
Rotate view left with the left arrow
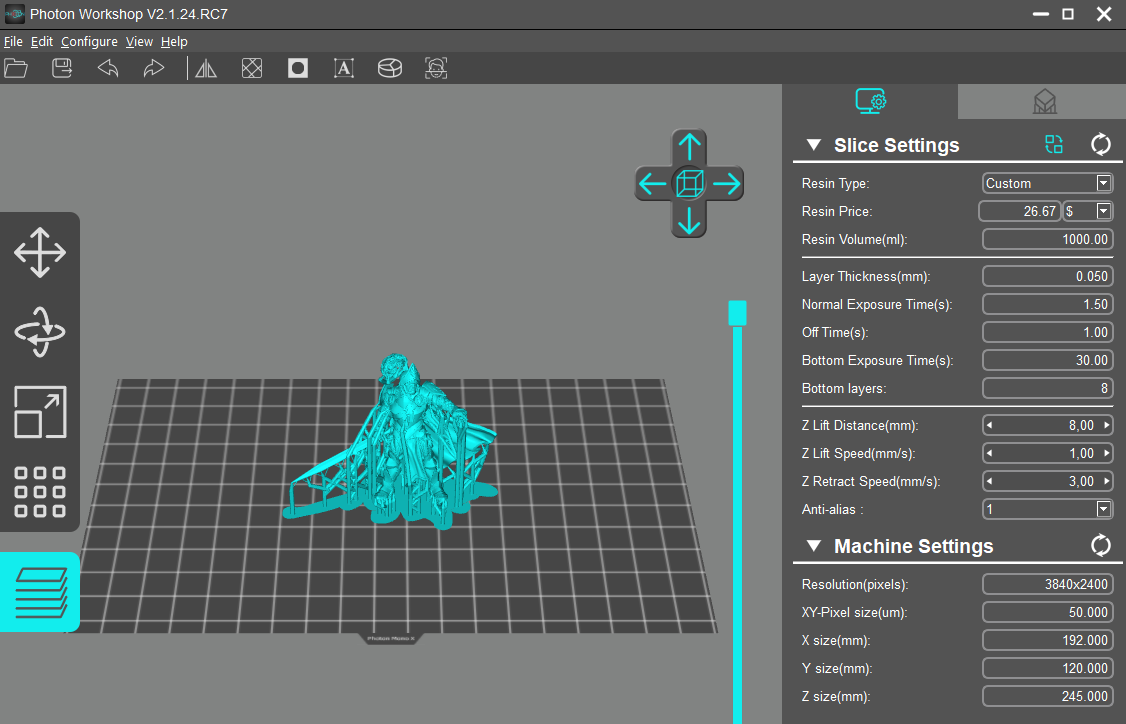(x=652, y=184)
